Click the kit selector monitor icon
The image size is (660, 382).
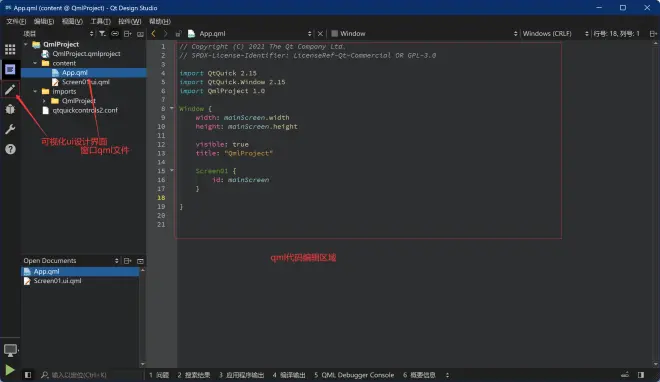click(x=10, y=350)
